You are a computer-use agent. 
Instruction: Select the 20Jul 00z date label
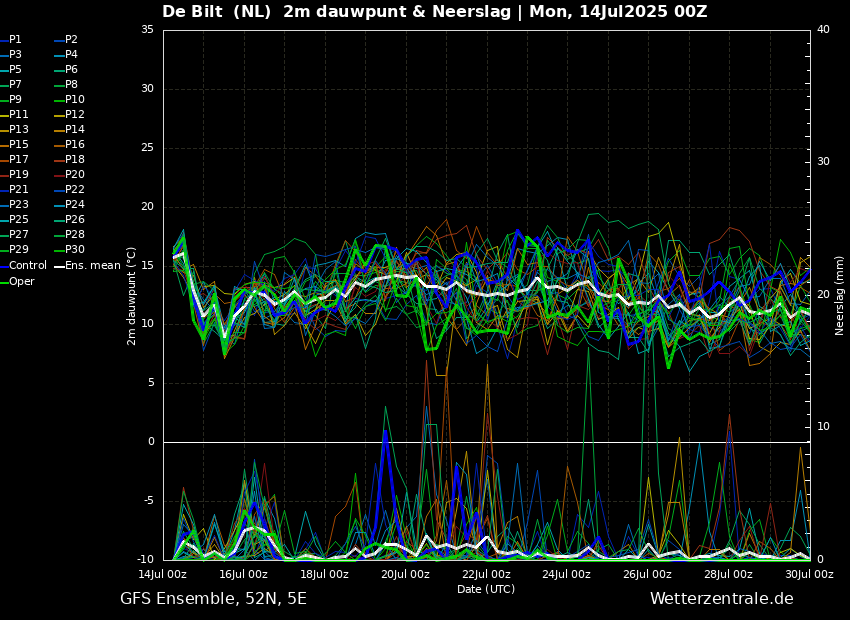pyautogui.click(x=405, y=574)
